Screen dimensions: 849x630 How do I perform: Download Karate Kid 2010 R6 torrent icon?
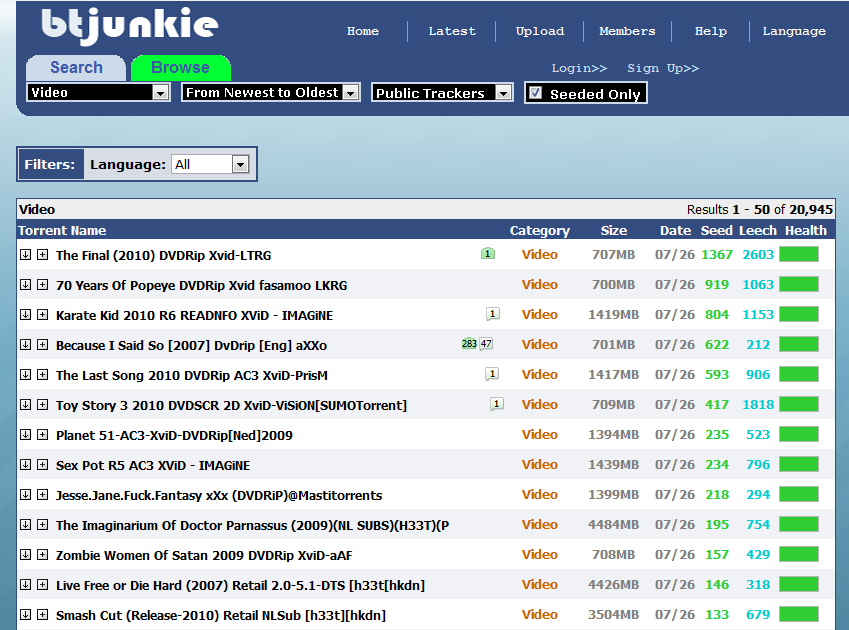pyautogui.click(x=25, y=314)
